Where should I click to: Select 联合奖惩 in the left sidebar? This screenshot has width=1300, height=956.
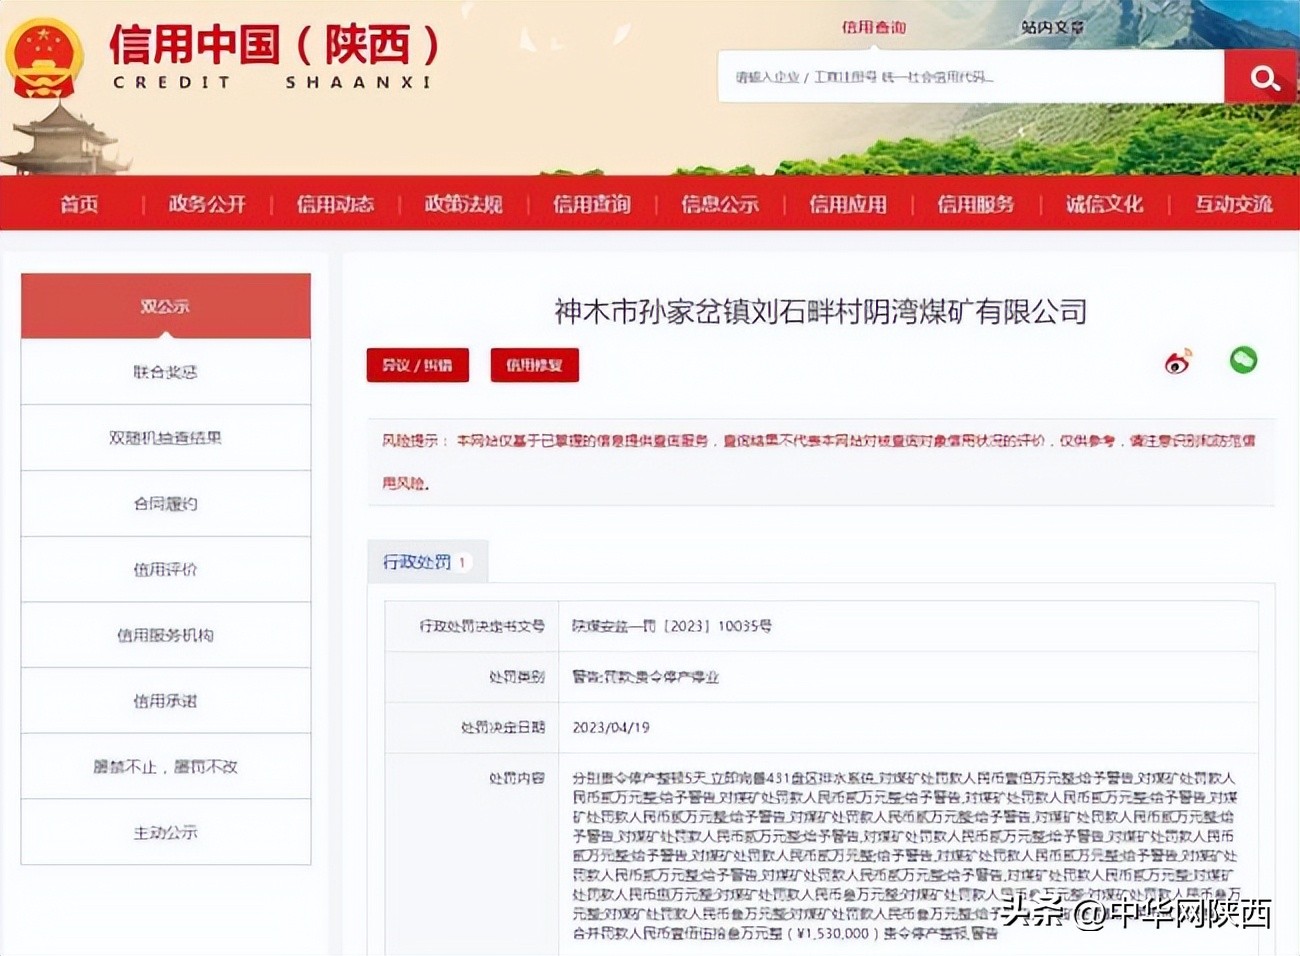tap(165, 371)
